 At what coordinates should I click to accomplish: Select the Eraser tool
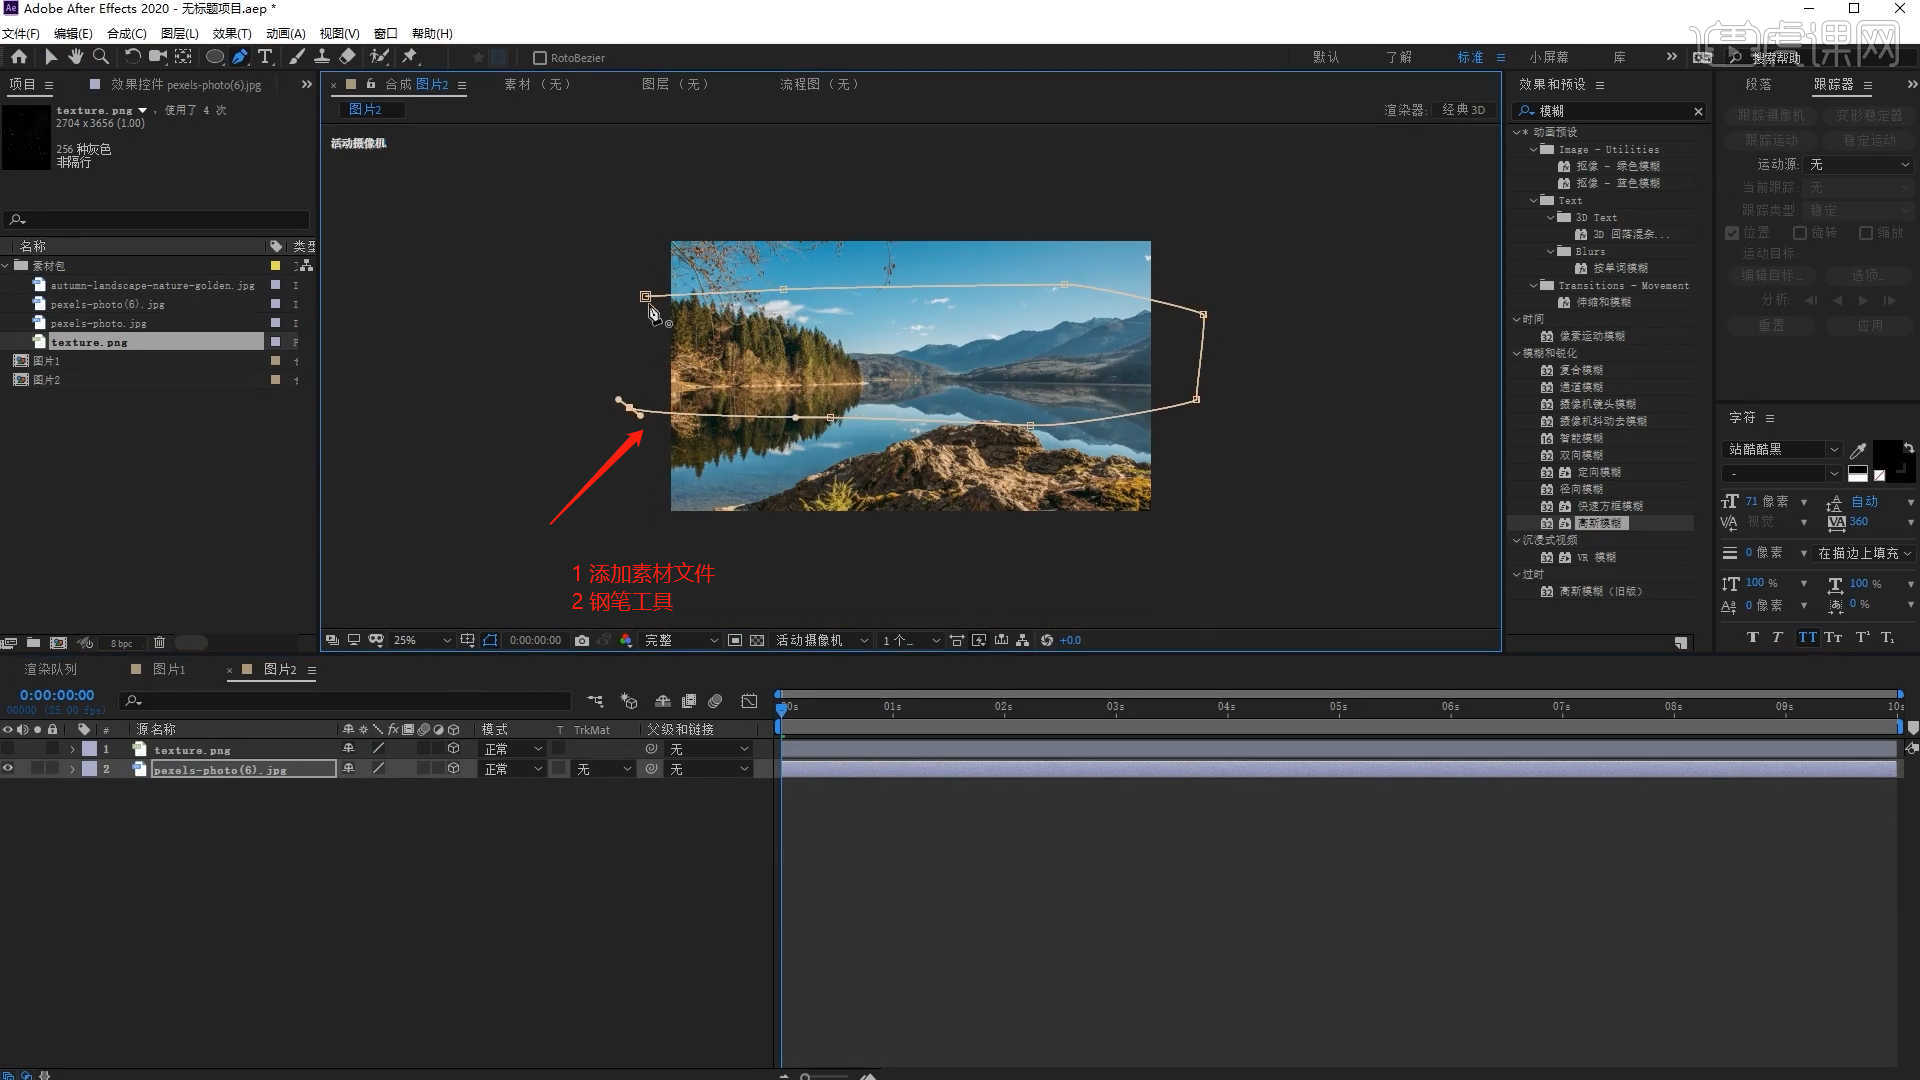(x=347, y=57)
